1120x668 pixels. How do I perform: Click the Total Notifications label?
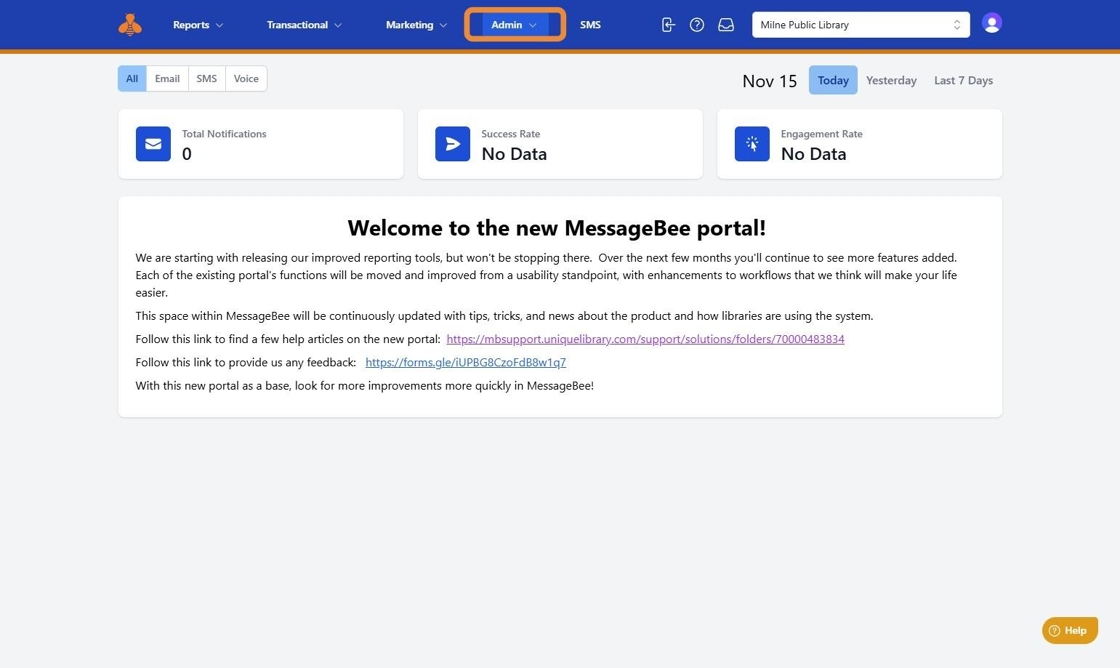pyautogui.click(x=224, y=134)
